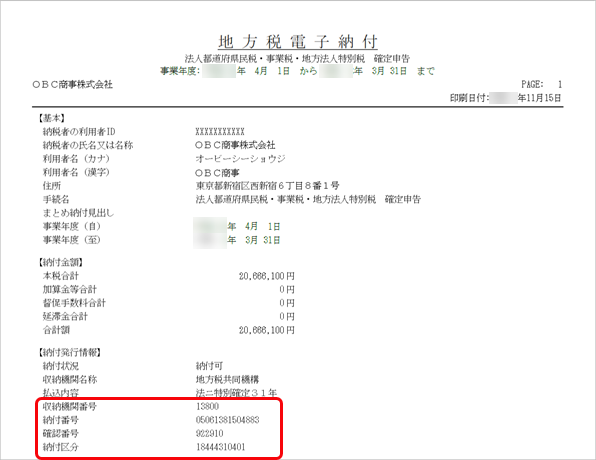Click the 納付状況 value 納付可

(x=209, y=366)
